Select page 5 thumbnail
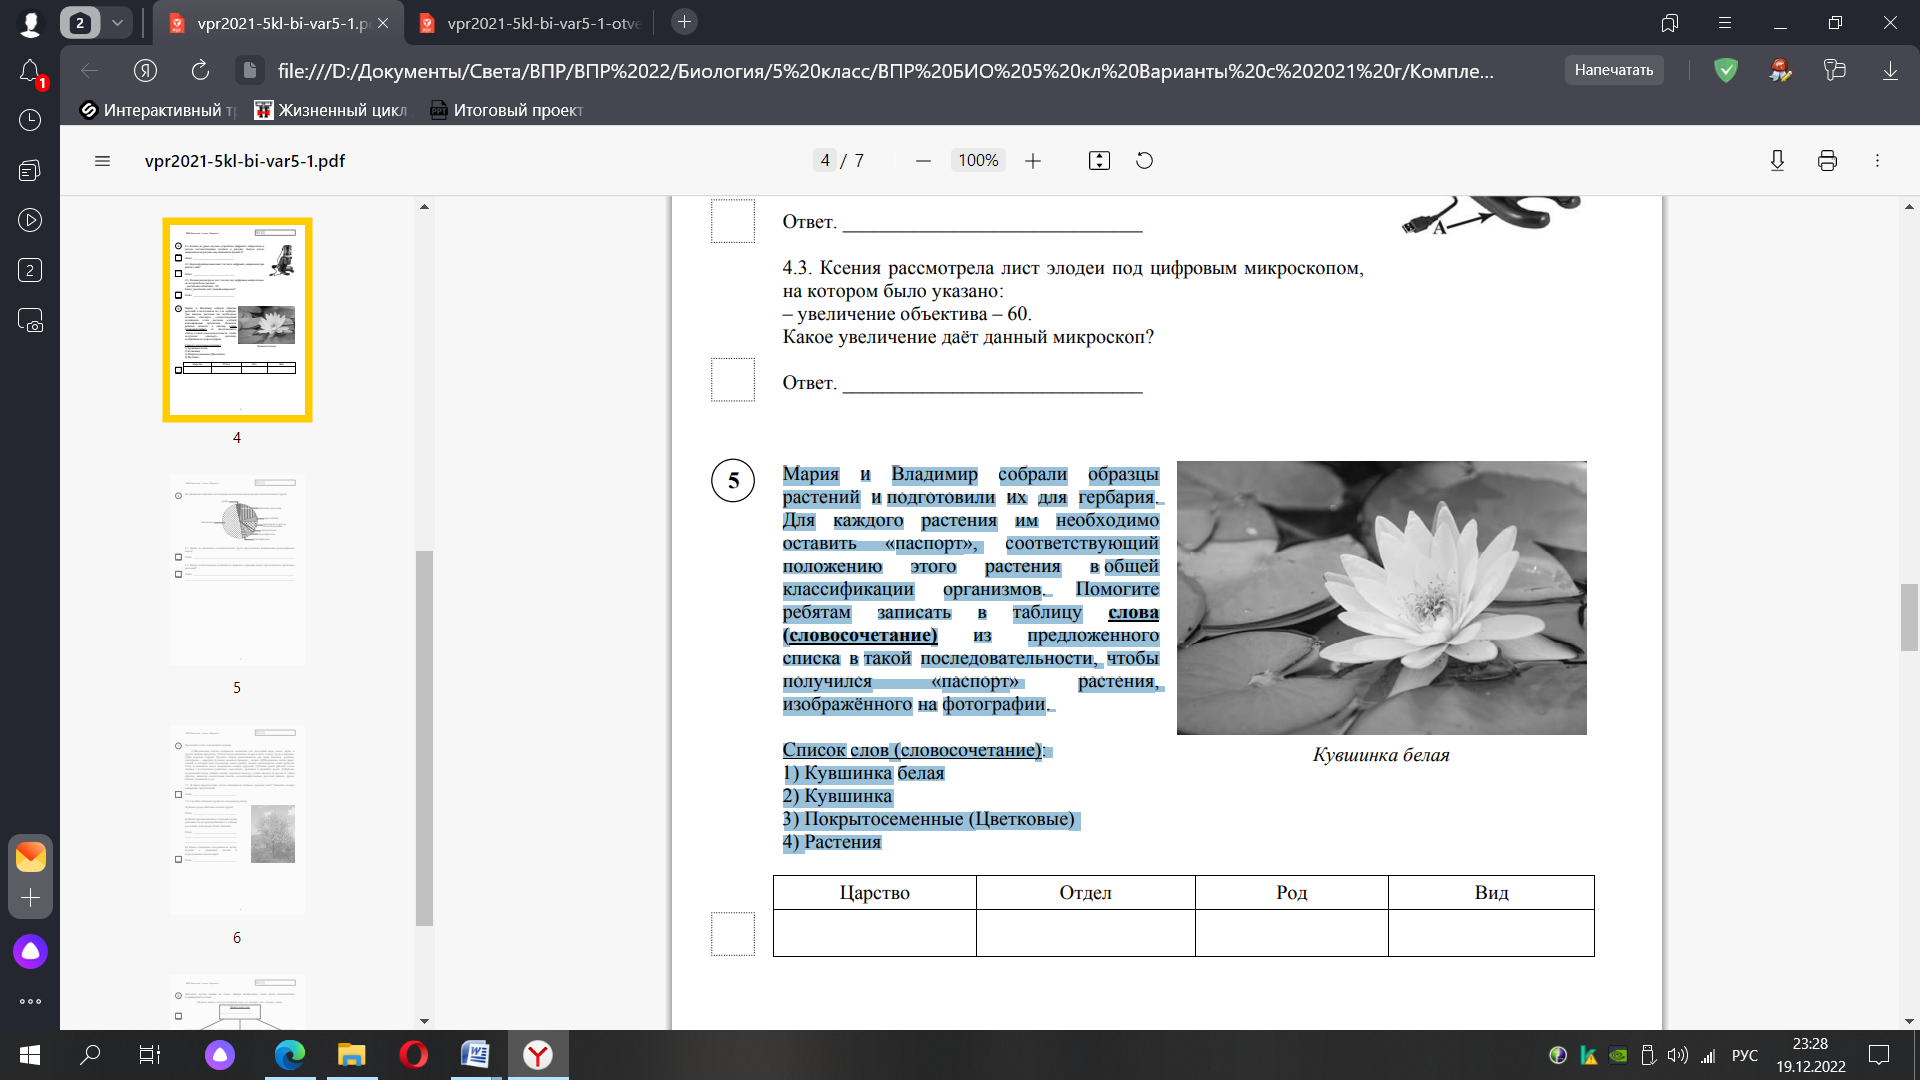Image resolution: width=1920 pixels, height=1080 pixels. click(x=237, y=570)
